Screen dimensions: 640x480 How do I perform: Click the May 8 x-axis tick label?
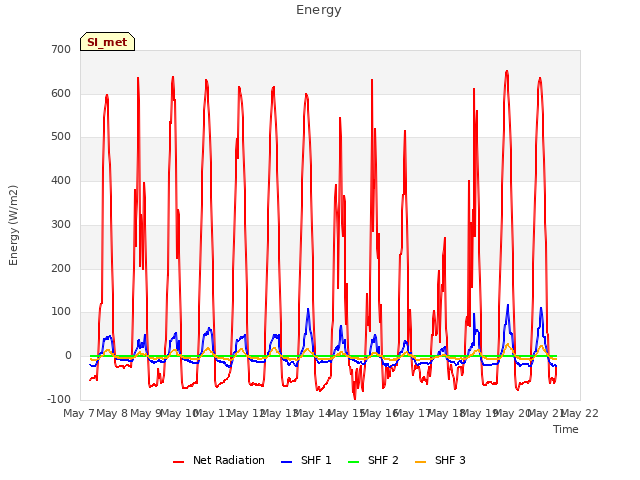(112, 413)
